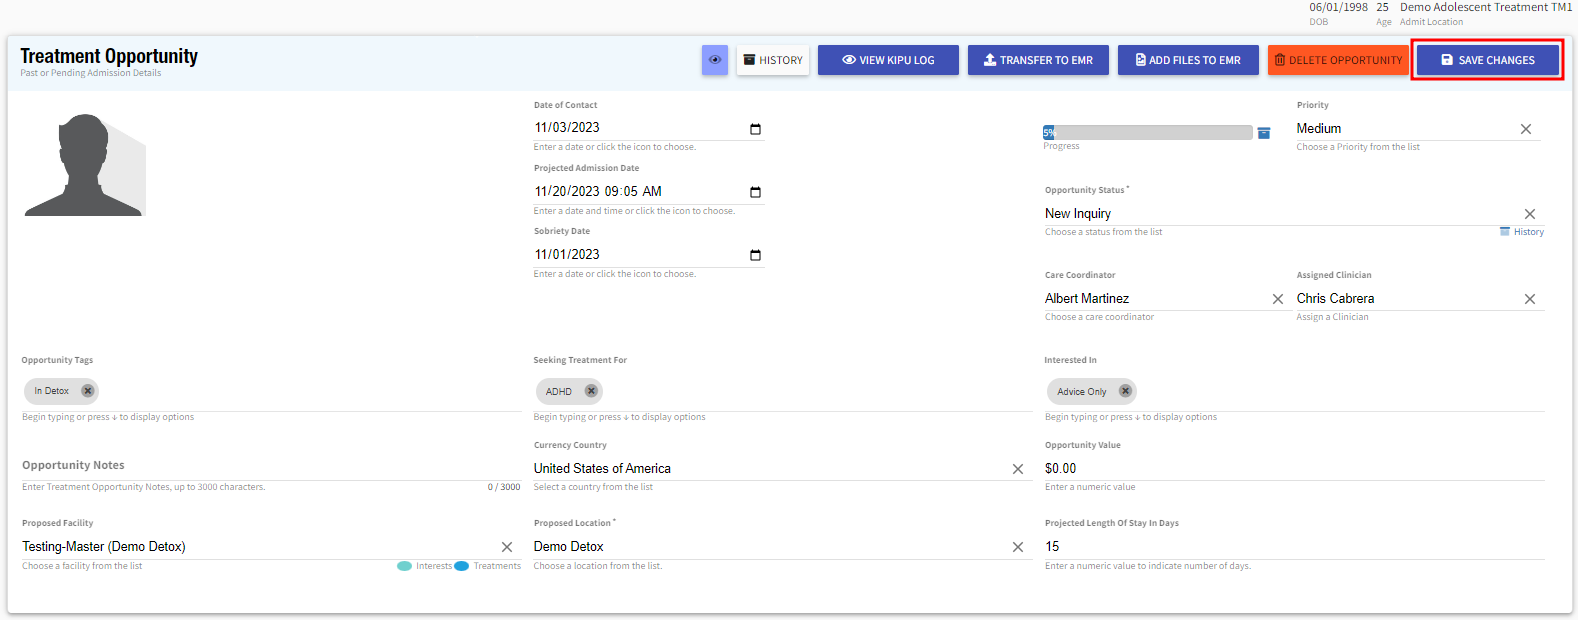Click the Progress bar
This screenshot has width=1578, height=620.
pos(1147,132)
